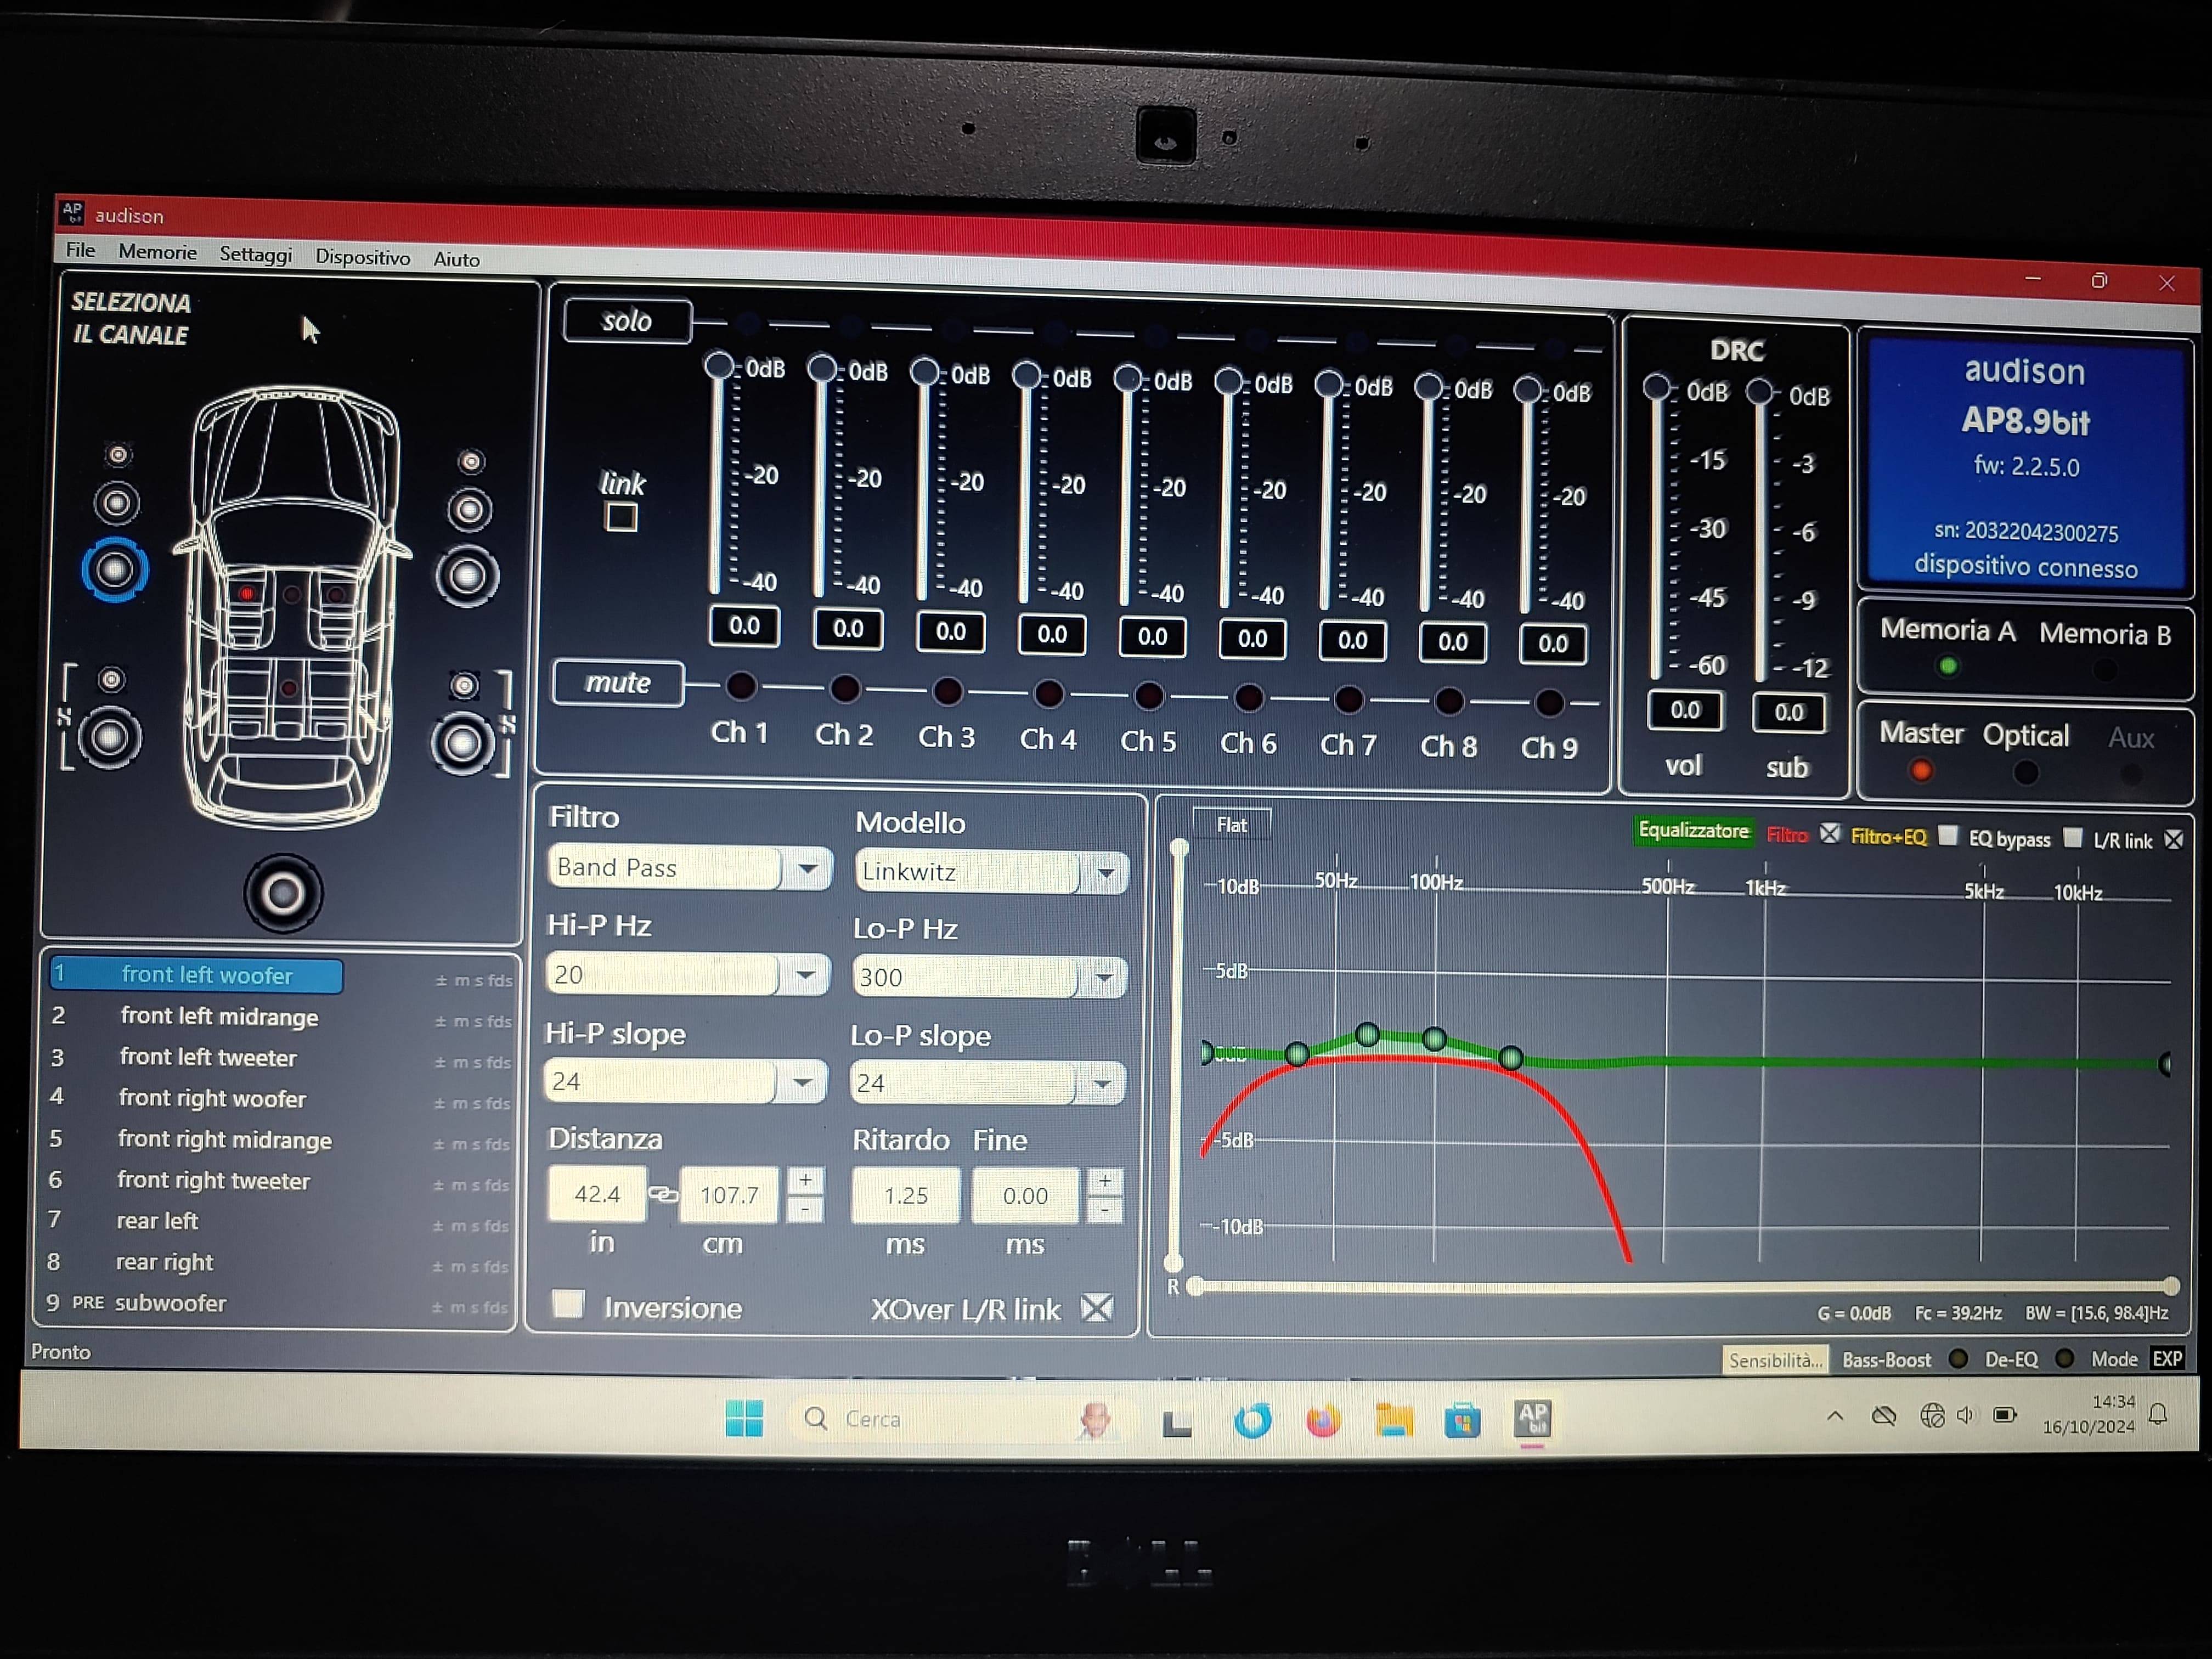Select the front left woofer speaker icon
Viewport: 2212px width, 1659px height.
point(114,570)
